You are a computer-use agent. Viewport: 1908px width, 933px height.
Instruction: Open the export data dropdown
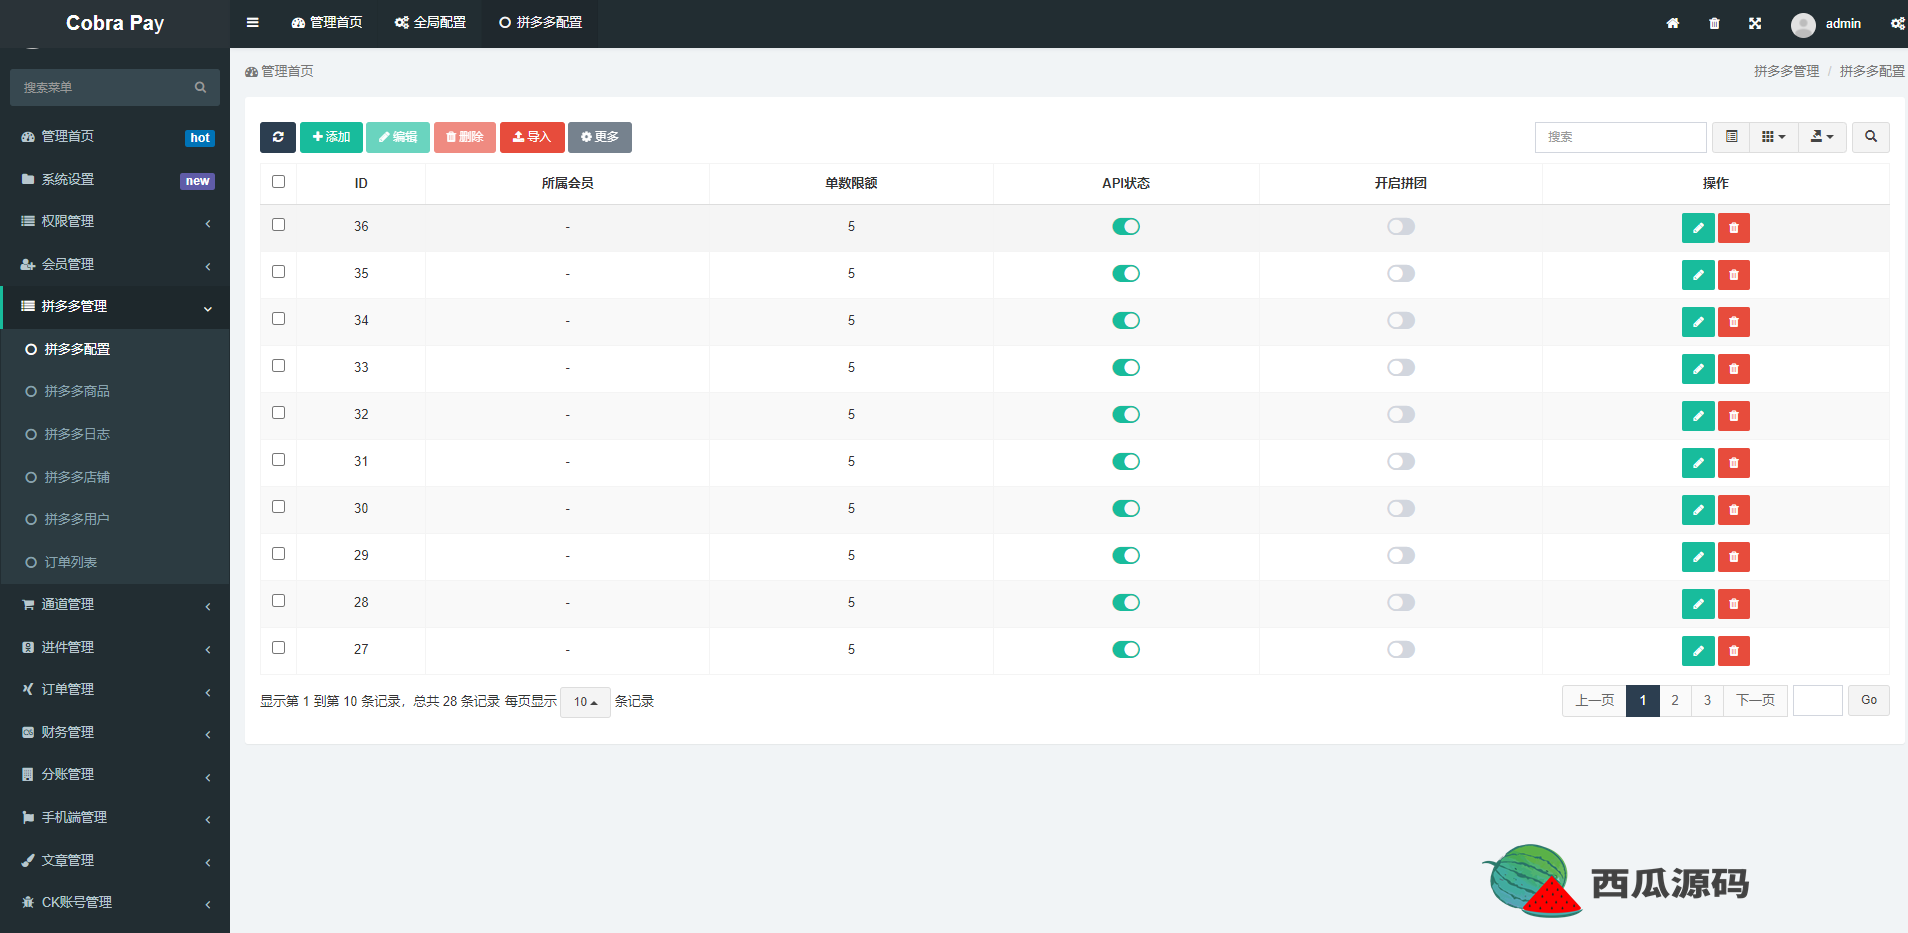[x=1822, y=137]
